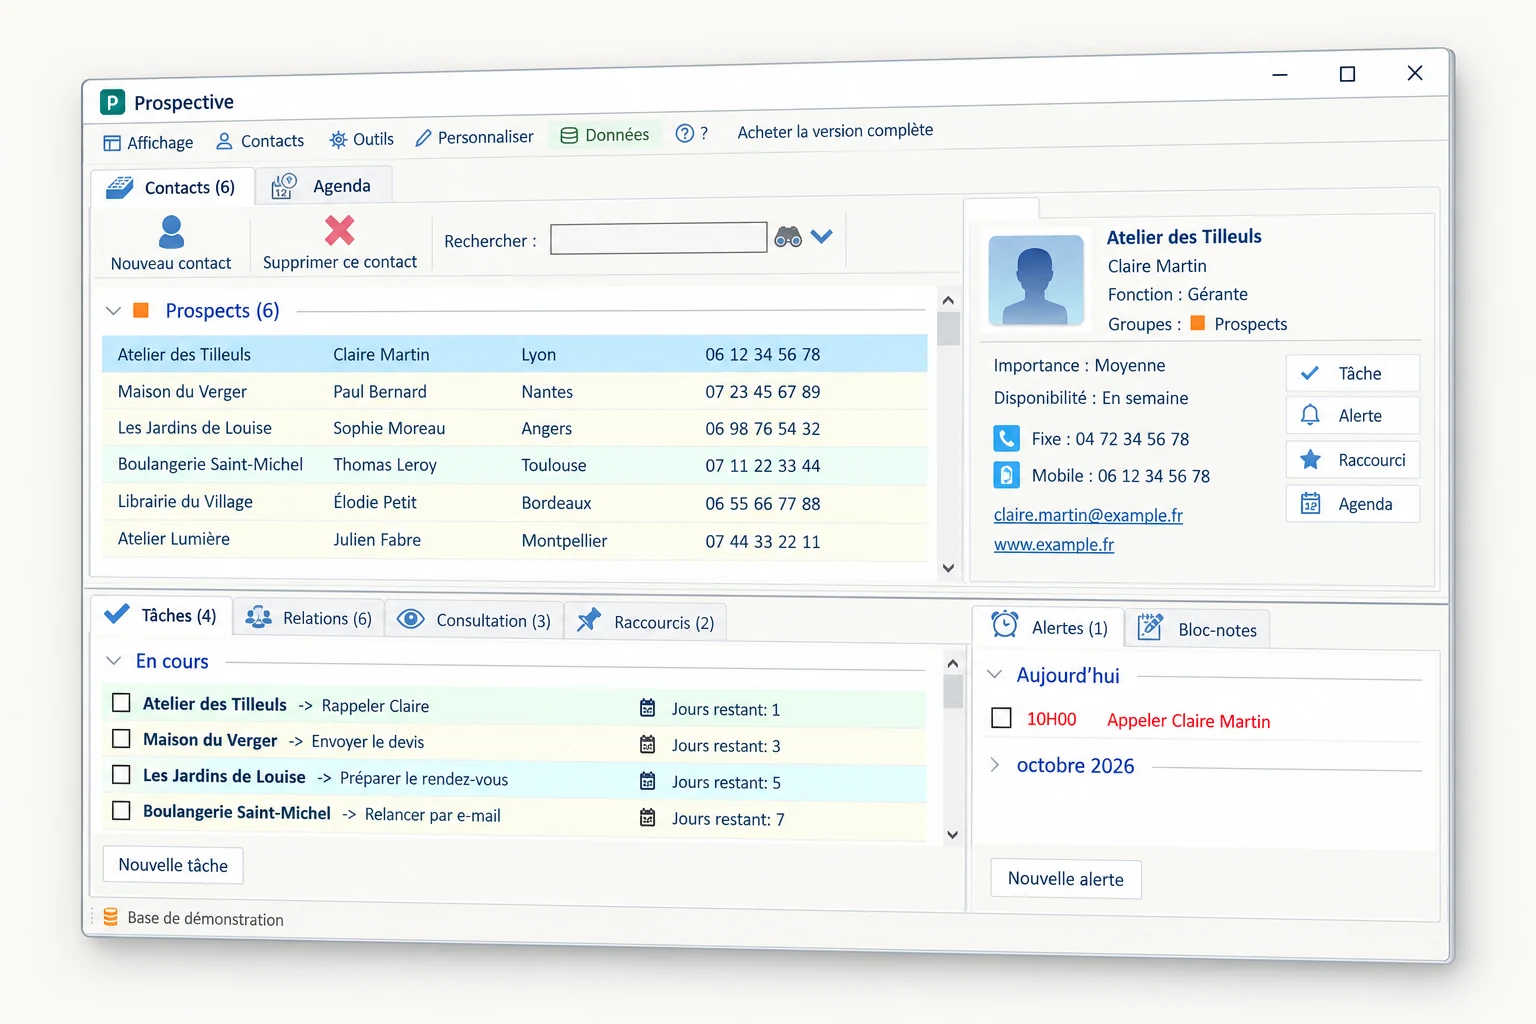The height and width of the screenshot is (1024, 1536).
Task: Click the Prospective app logo icon
Action: [x=112, y=102]
